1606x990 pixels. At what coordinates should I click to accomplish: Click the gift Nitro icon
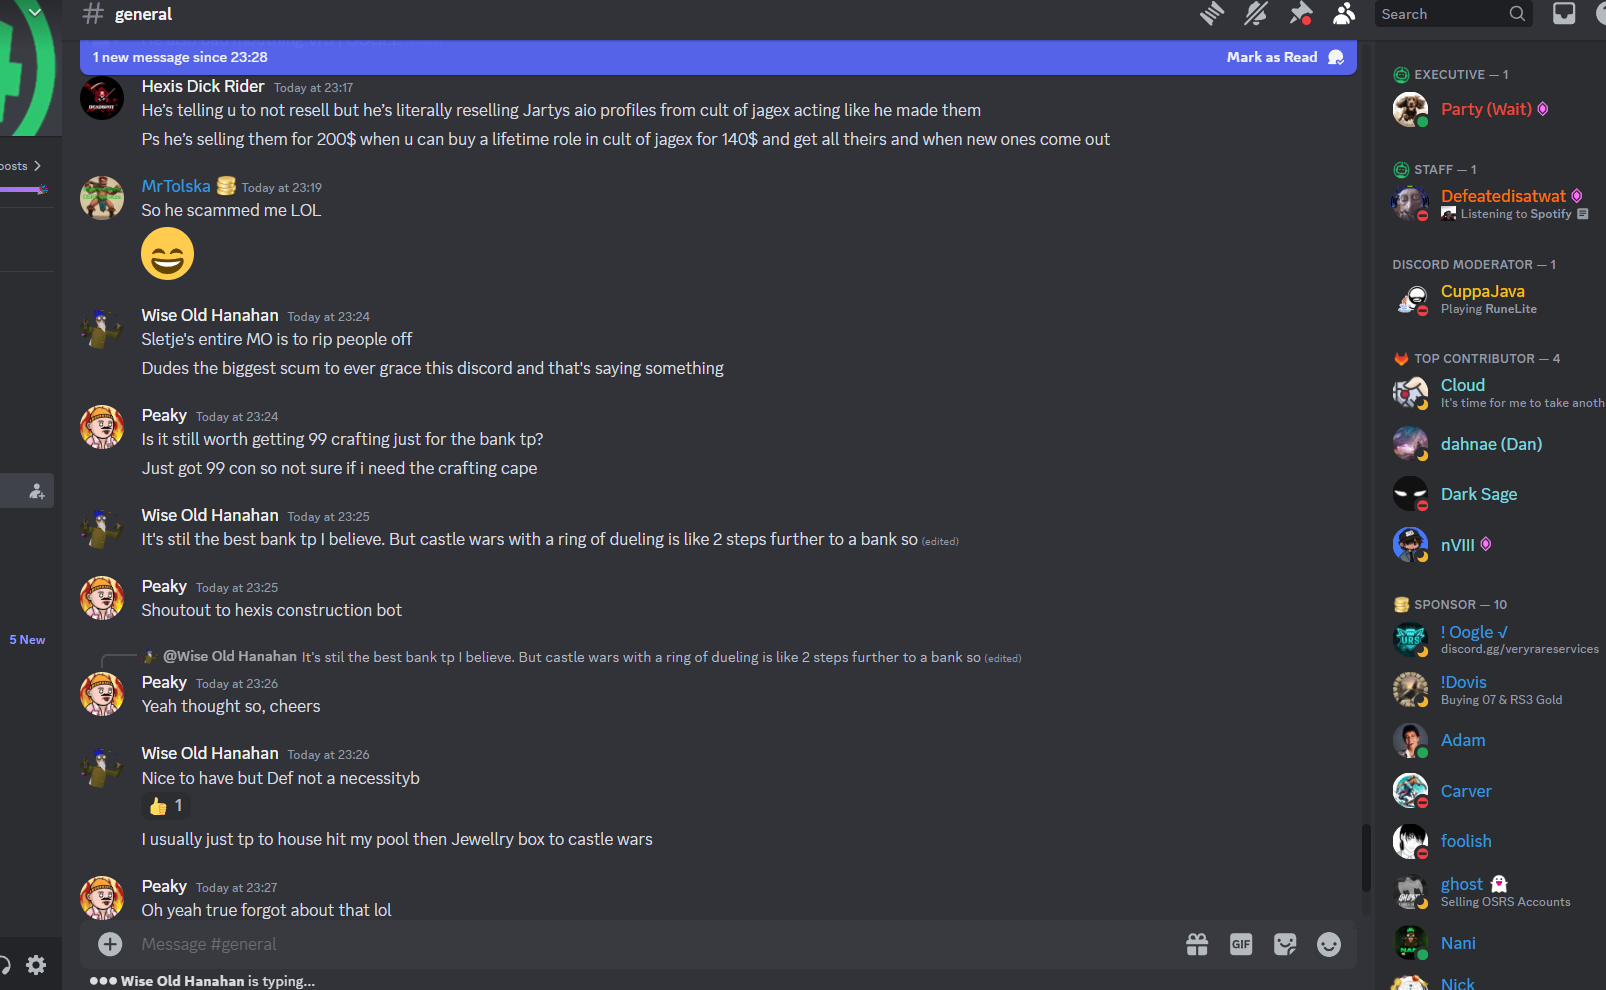(x=1197, y=944)
